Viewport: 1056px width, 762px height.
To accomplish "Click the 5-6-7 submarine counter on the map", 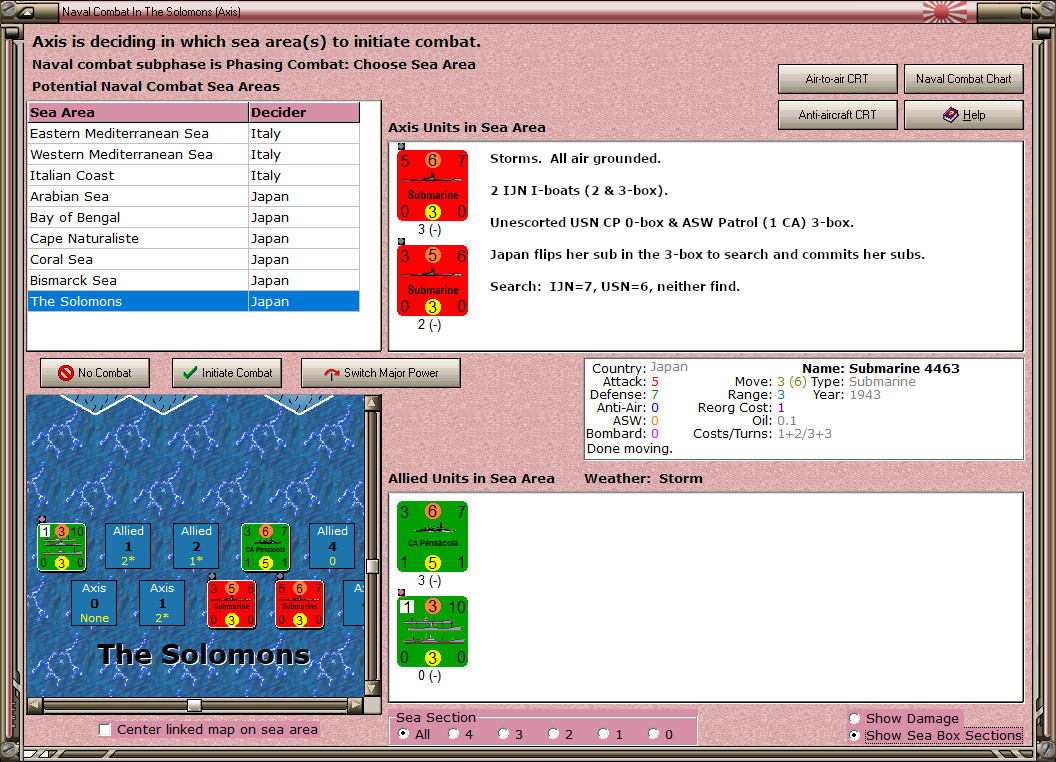I will [x=300, y=604].
